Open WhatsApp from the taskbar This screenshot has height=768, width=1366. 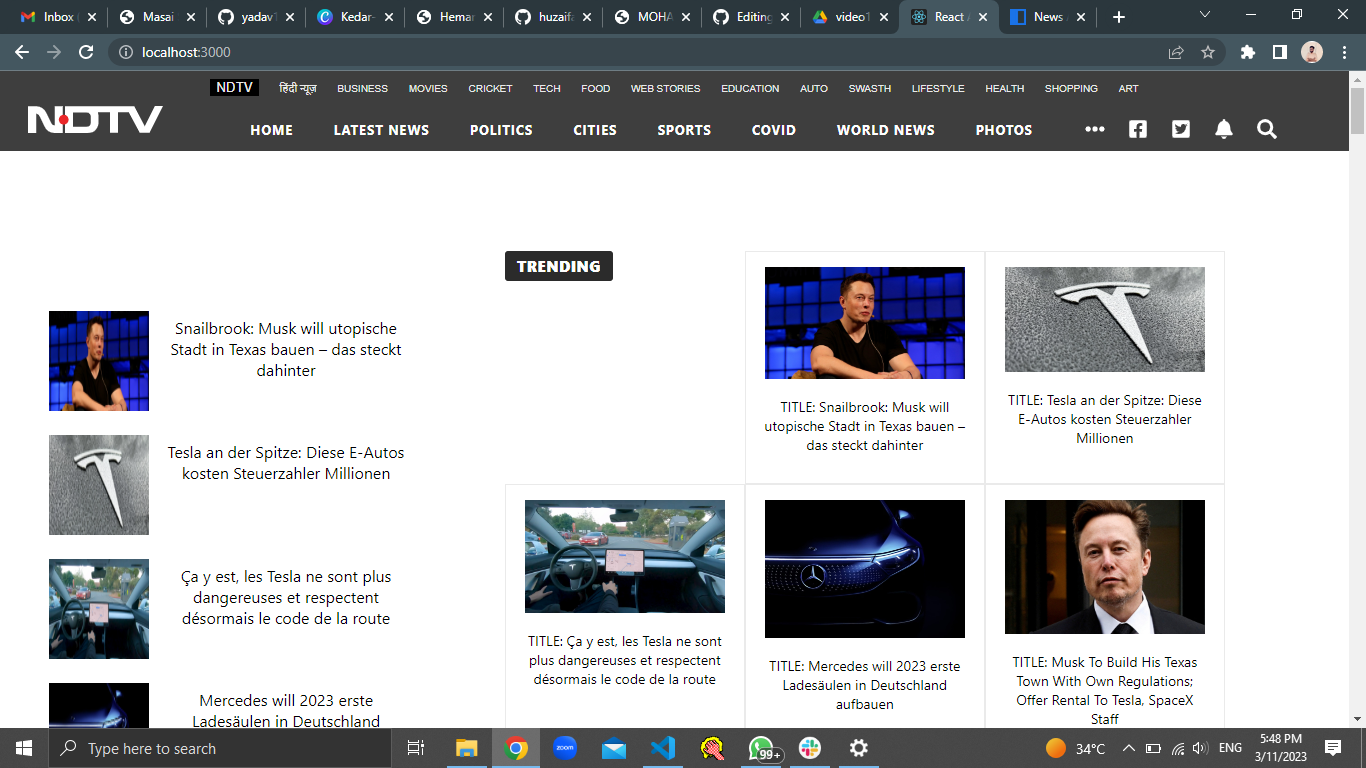(763, 748)
